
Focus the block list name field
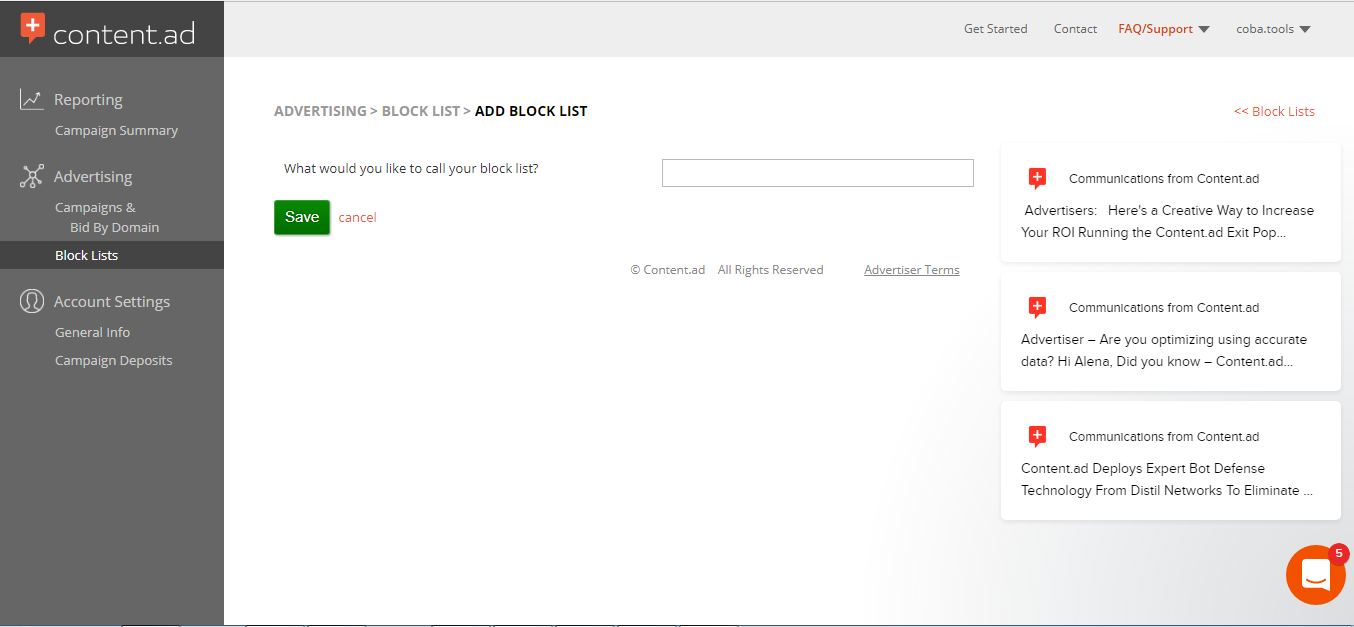point(817,173)
